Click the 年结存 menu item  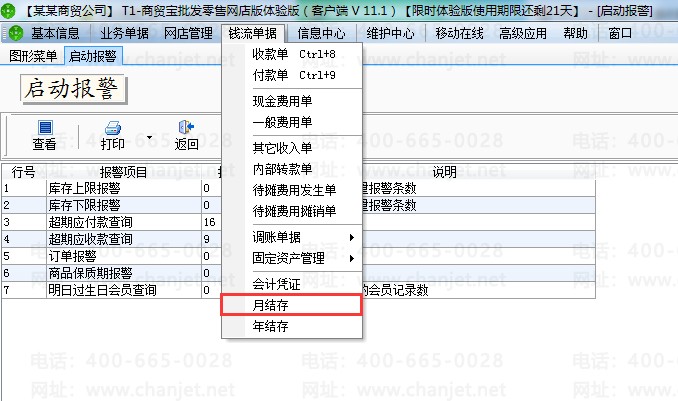click(x=292, y=326)
